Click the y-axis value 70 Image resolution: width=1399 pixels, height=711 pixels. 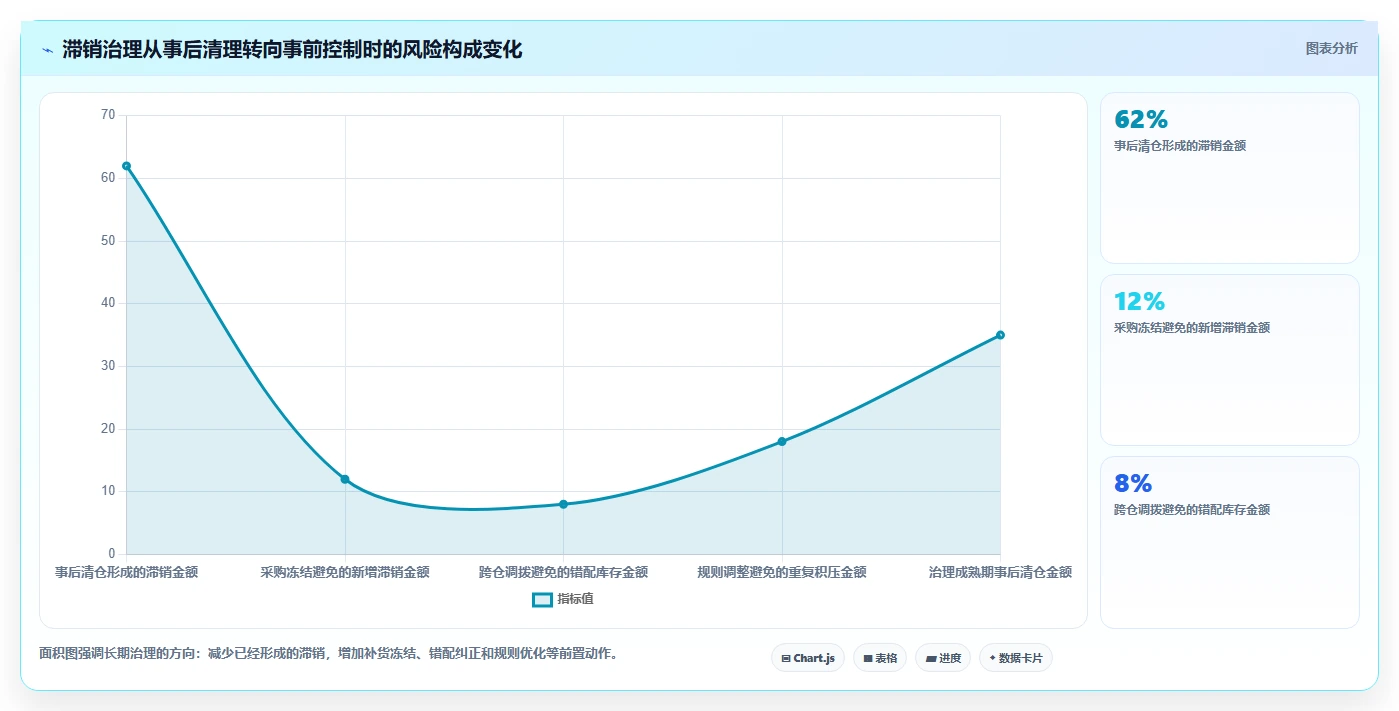coord(108,115)
